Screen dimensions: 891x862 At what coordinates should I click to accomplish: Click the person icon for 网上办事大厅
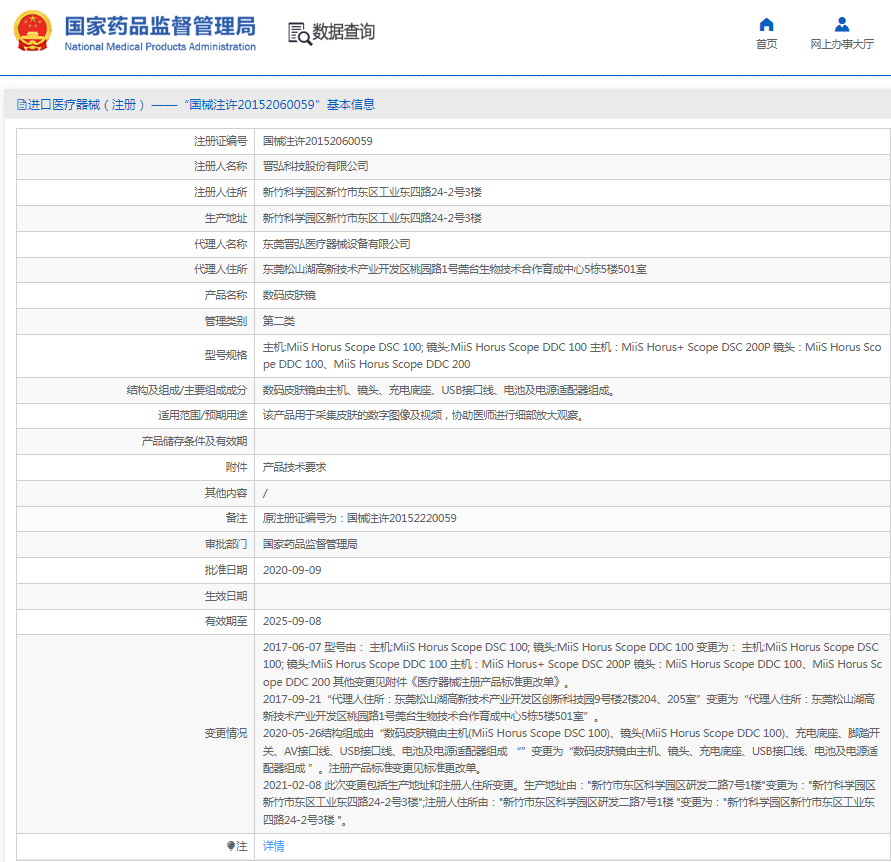tap(841, 25)
